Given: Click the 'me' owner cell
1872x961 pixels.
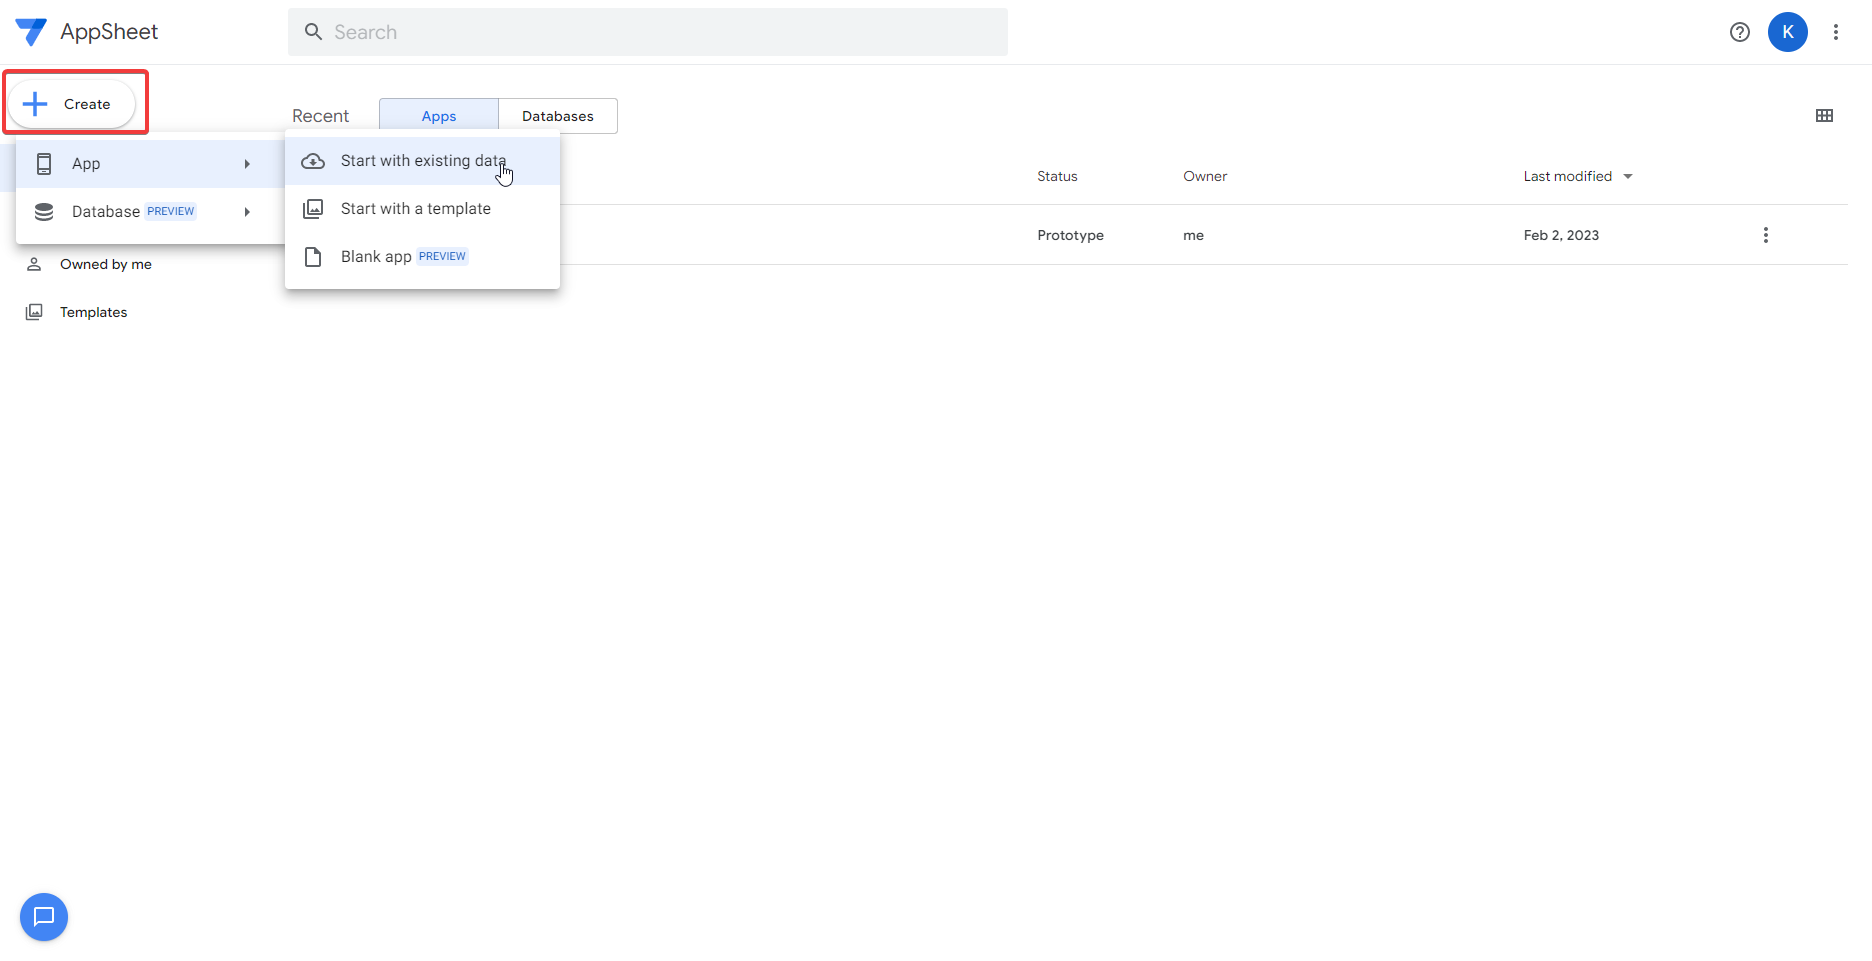Looking at the screenshot, I should pos(1193,236).
